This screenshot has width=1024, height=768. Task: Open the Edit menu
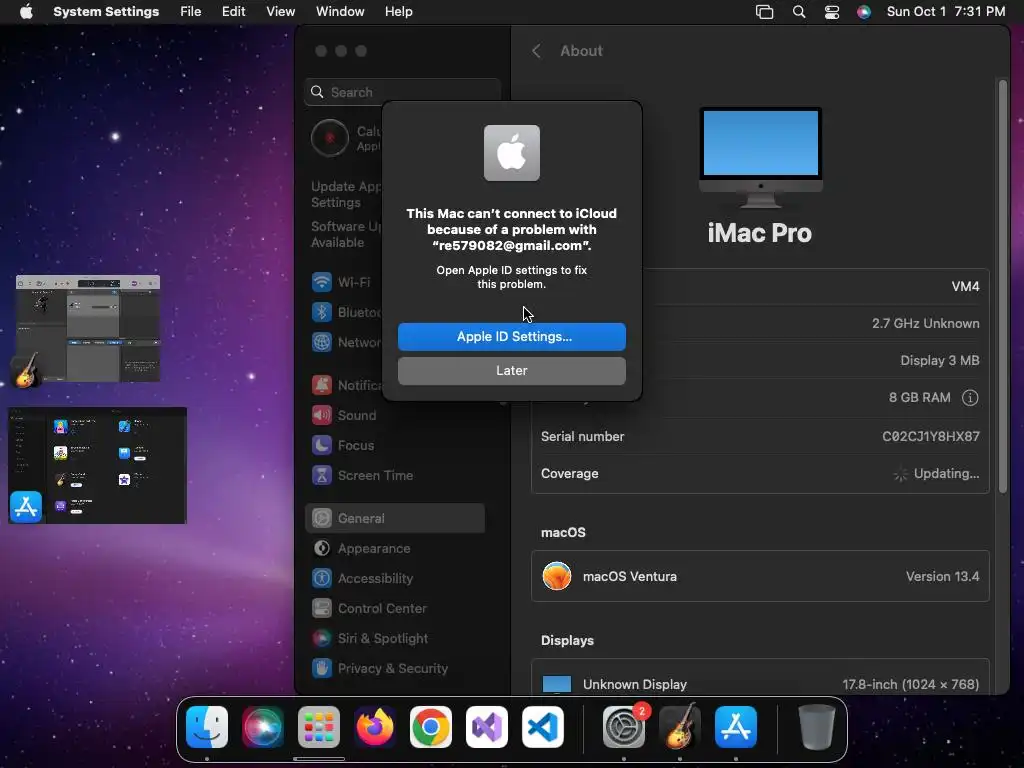pos(233,12)
